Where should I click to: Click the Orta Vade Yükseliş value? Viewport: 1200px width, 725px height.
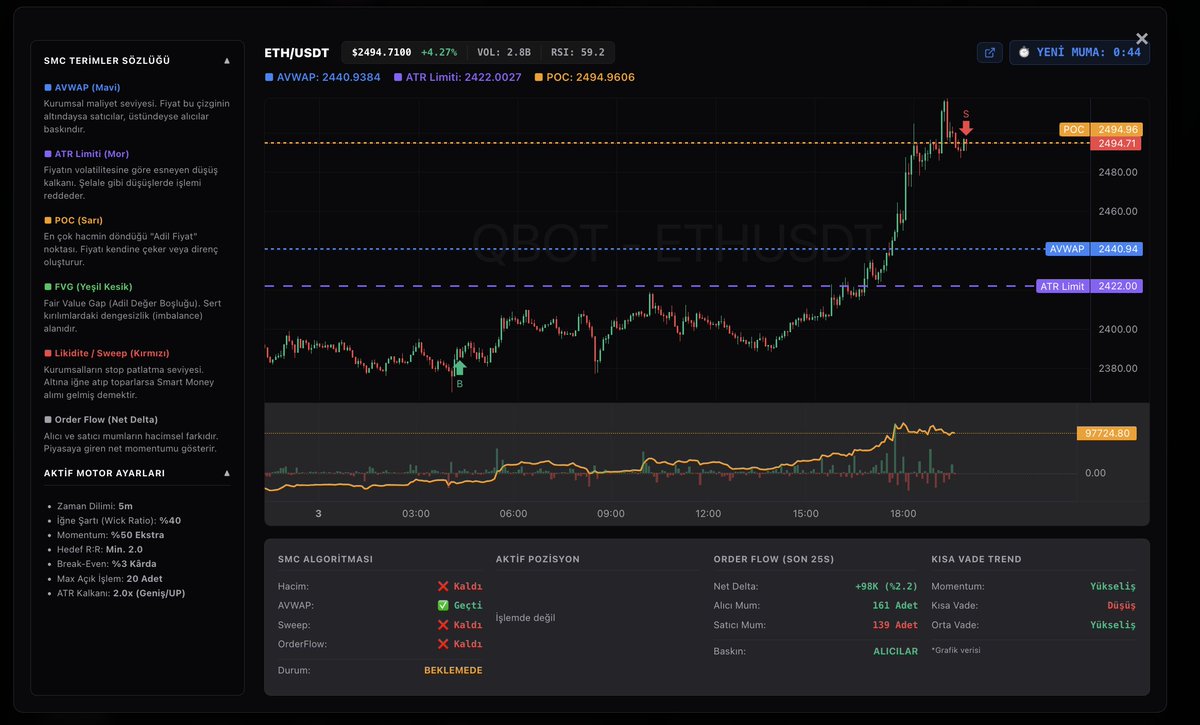pos(1113,625)
